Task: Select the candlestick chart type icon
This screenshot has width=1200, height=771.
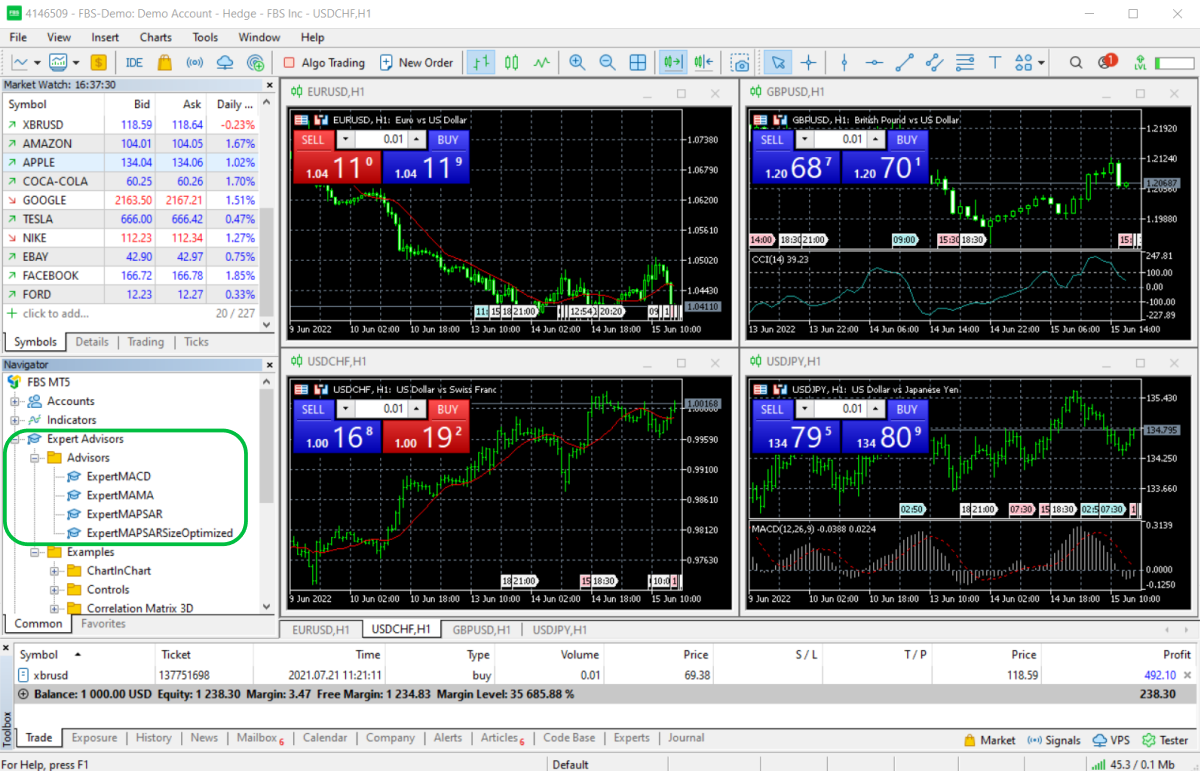Action: pyautogui.click(x=512, y=62)
